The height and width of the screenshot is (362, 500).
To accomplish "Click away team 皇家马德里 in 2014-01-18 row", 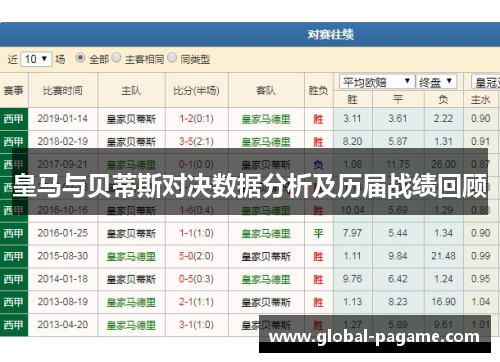I will (266, 279).
